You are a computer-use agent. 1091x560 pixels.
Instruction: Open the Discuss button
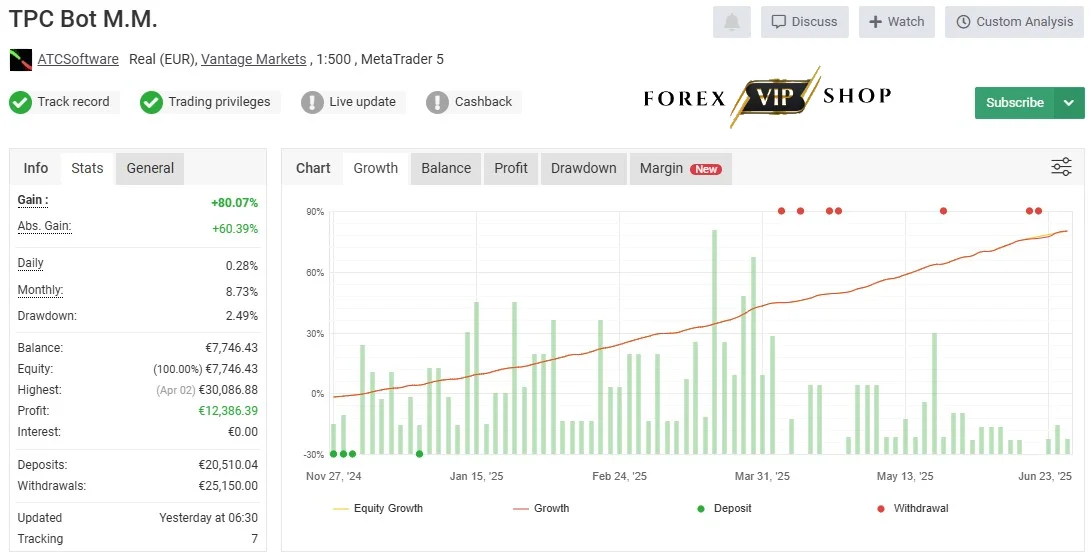(804, 22)
